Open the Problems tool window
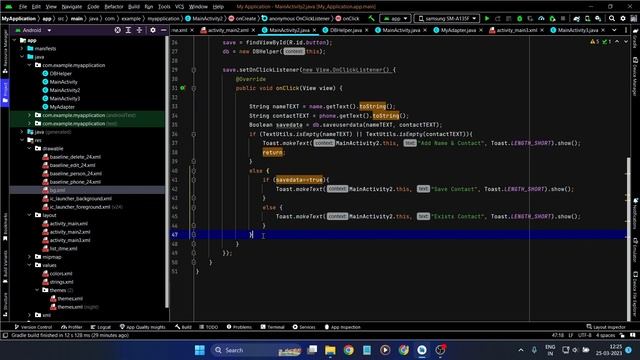640x360 pixels. pyautogui.click(x=239, y=327)
